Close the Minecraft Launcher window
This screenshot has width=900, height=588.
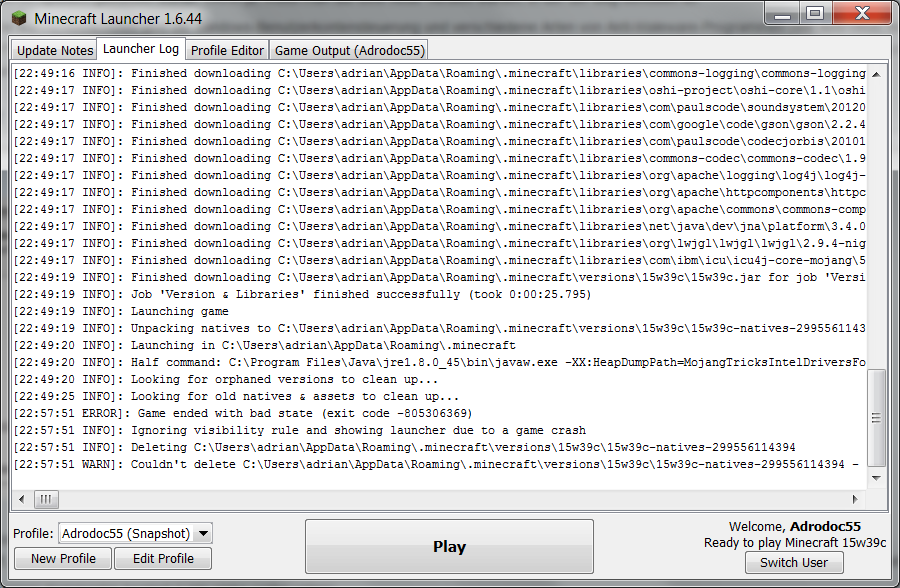pos(862,14)
